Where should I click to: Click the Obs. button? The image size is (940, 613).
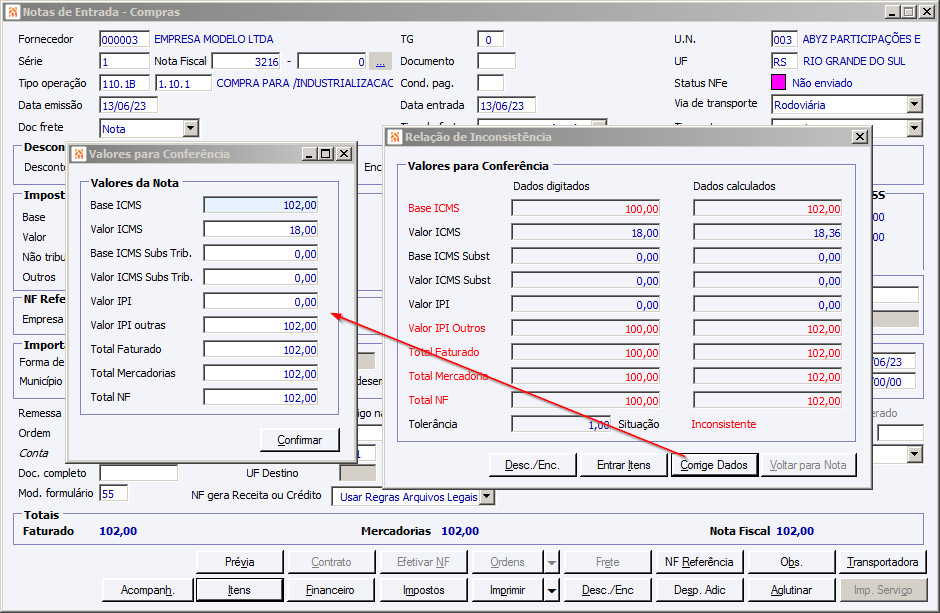tap(791, 562)
